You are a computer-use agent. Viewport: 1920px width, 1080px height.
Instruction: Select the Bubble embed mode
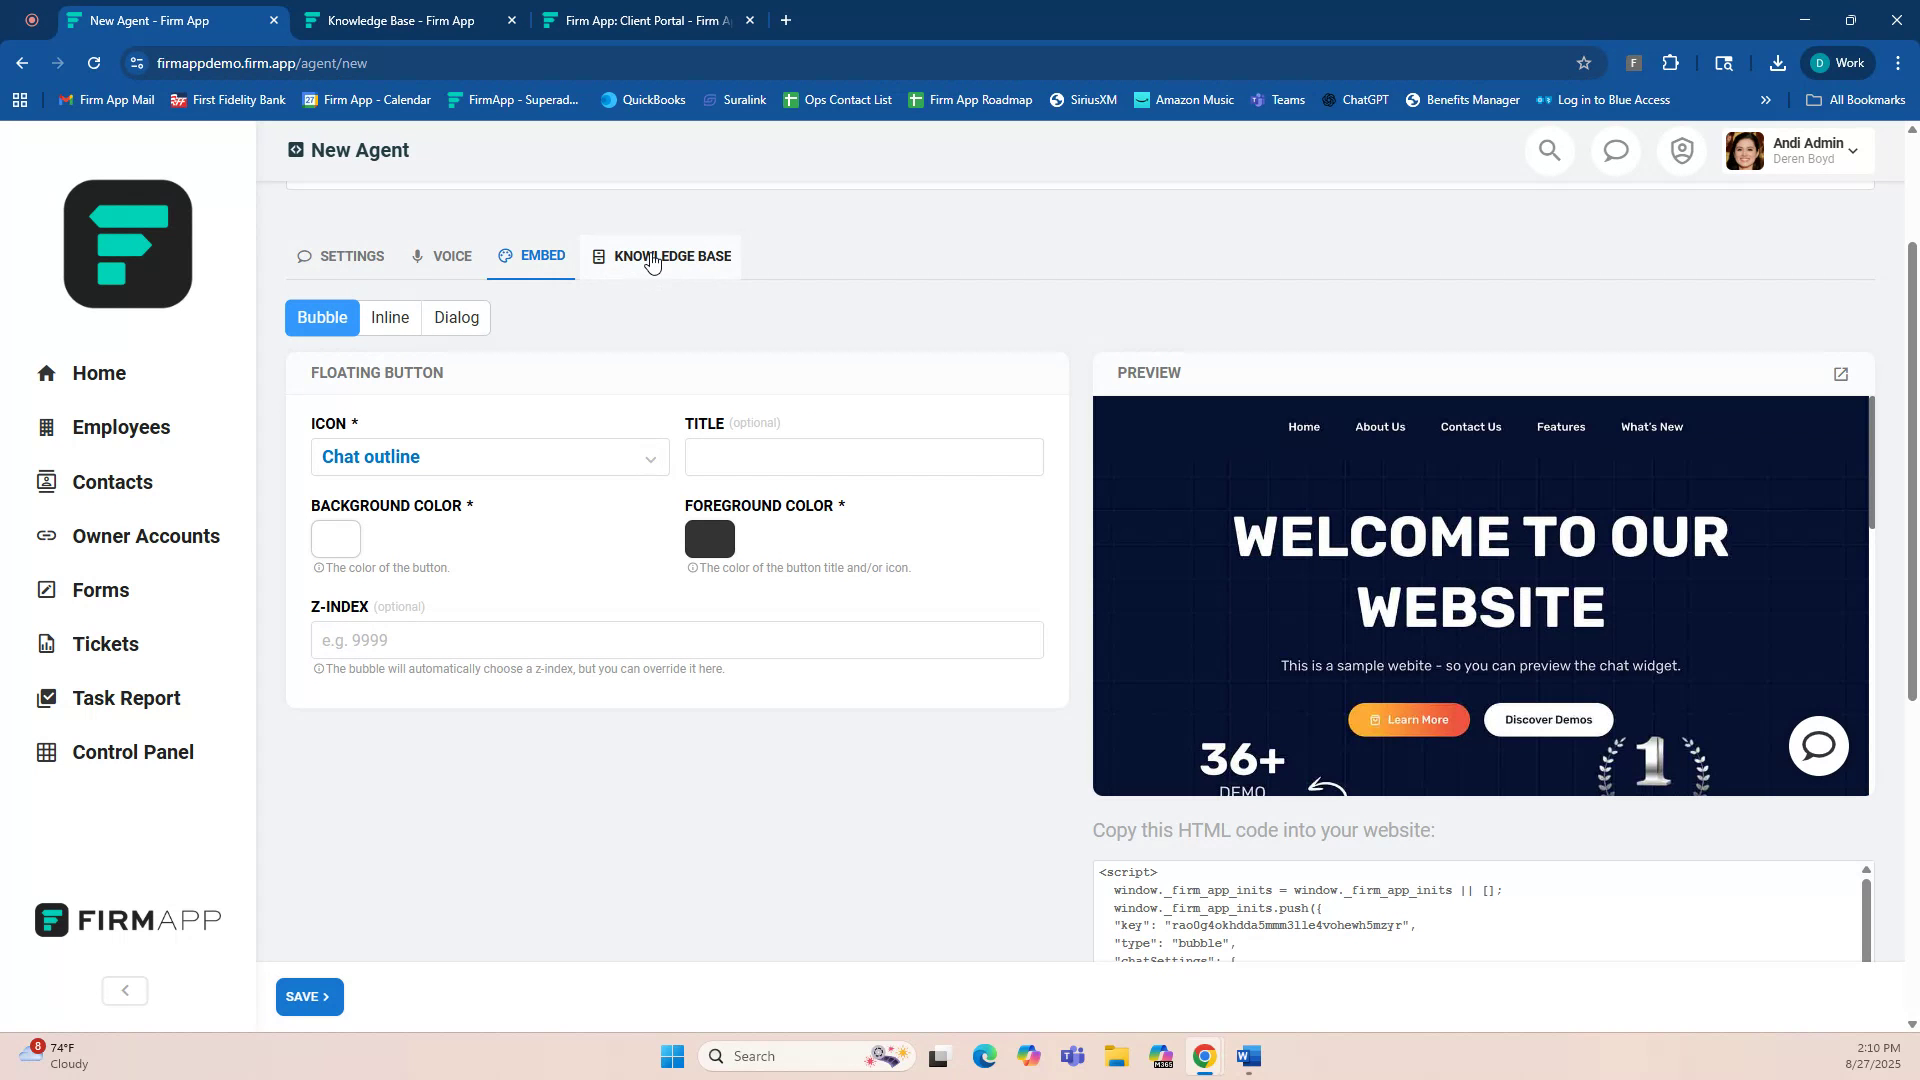(x=321, y=317)
